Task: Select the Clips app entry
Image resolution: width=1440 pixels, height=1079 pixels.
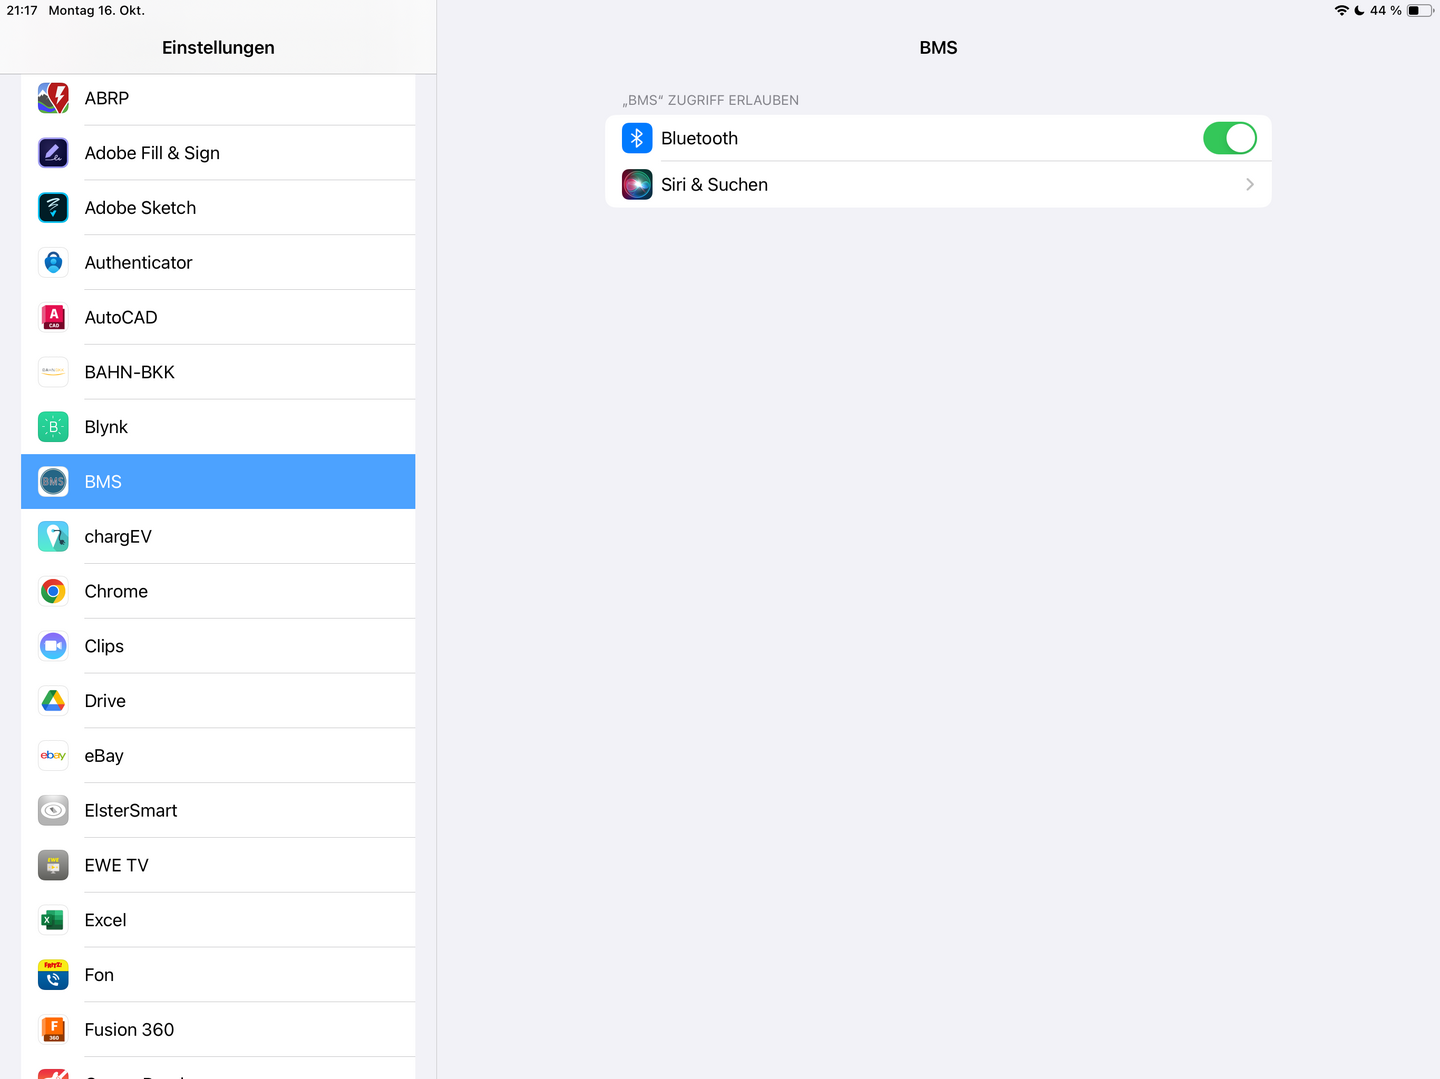Action: tap(218, 646)
